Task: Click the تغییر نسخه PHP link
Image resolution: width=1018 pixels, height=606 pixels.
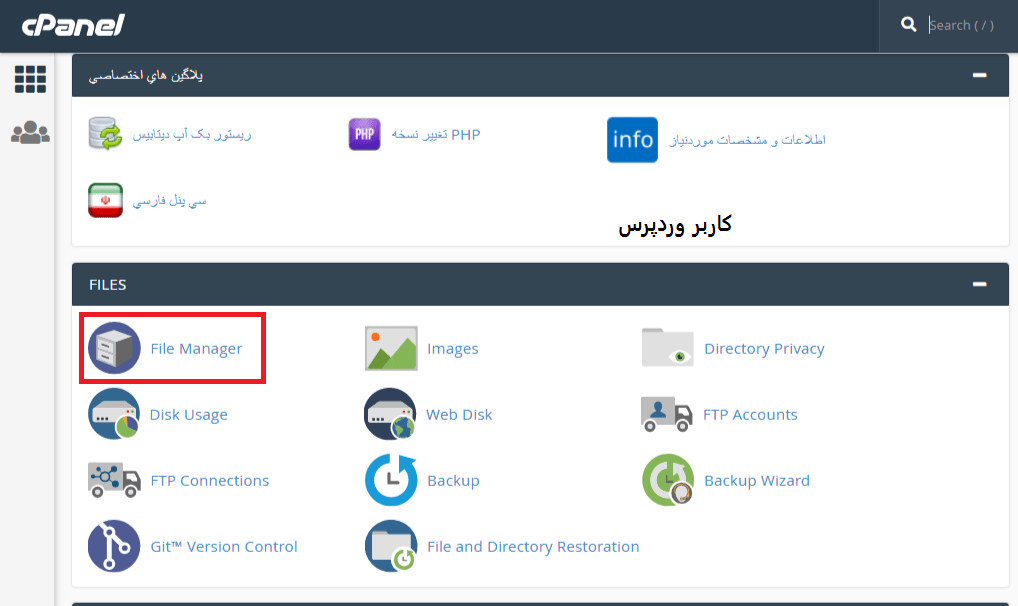Action: (x=436, y=134)
